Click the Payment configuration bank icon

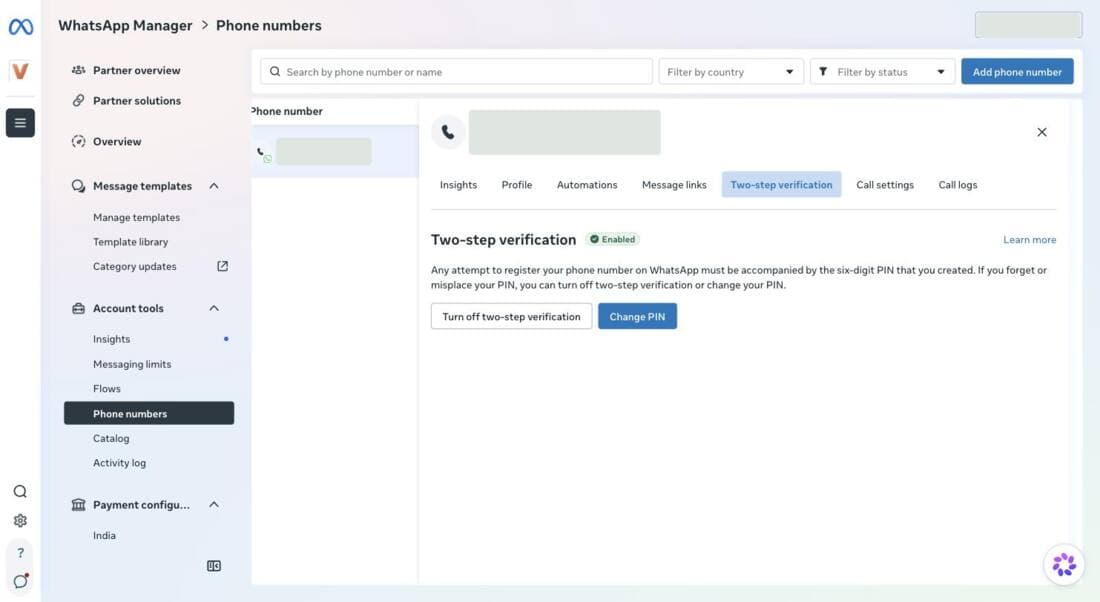click(x=79, y=504)
